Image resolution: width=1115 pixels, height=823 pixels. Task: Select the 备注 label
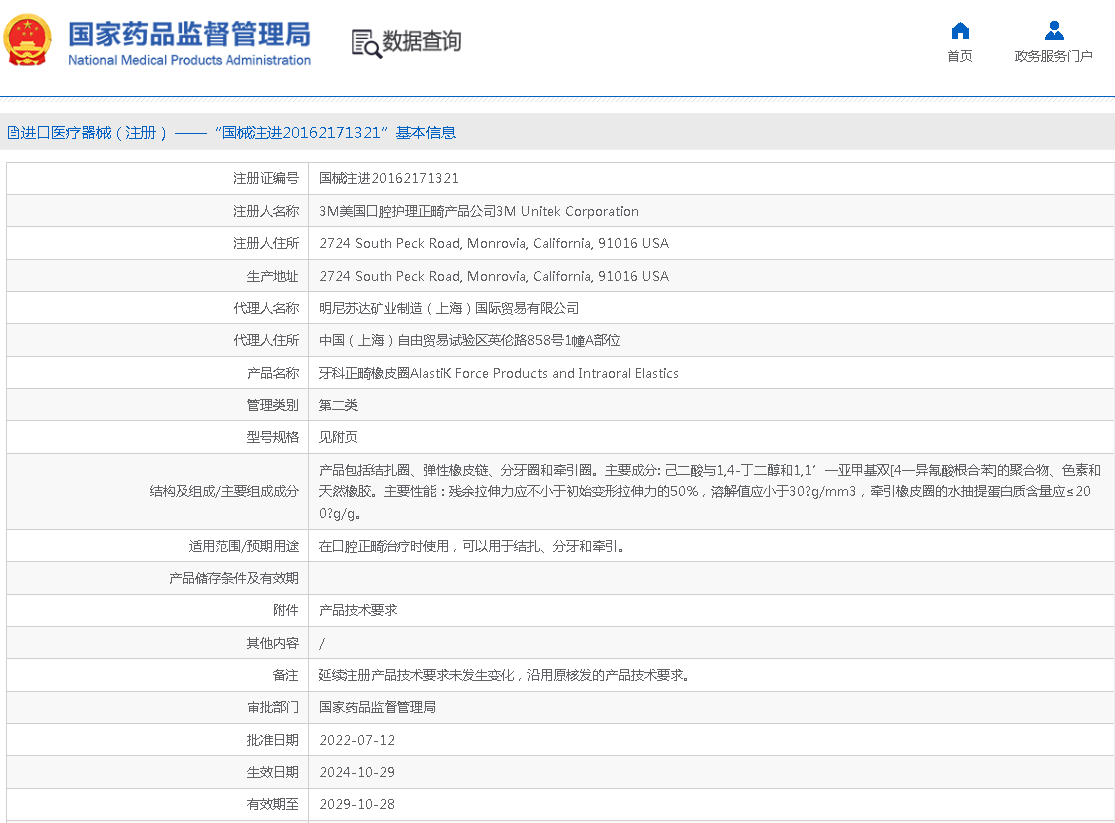point(286,675)
